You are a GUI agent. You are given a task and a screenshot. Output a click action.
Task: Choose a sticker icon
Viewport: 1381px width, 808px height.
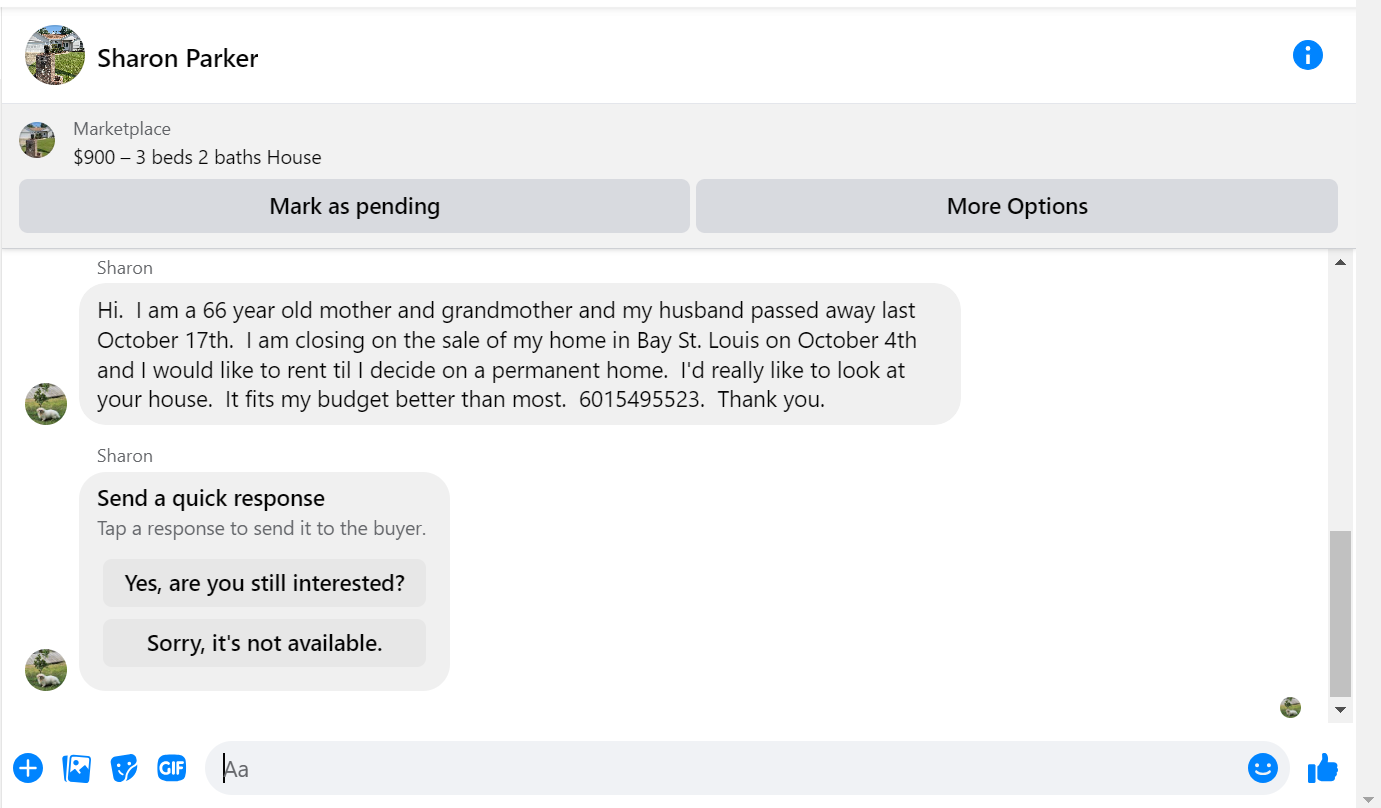tap(124, 768)
